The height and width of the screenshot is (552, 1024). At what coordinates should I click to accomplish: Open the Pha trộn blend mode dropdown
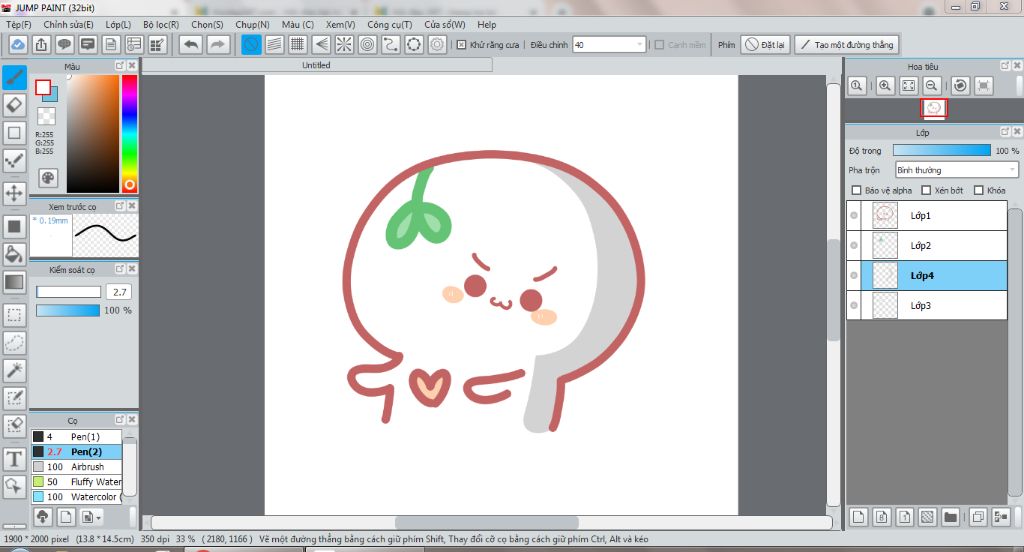957,170
